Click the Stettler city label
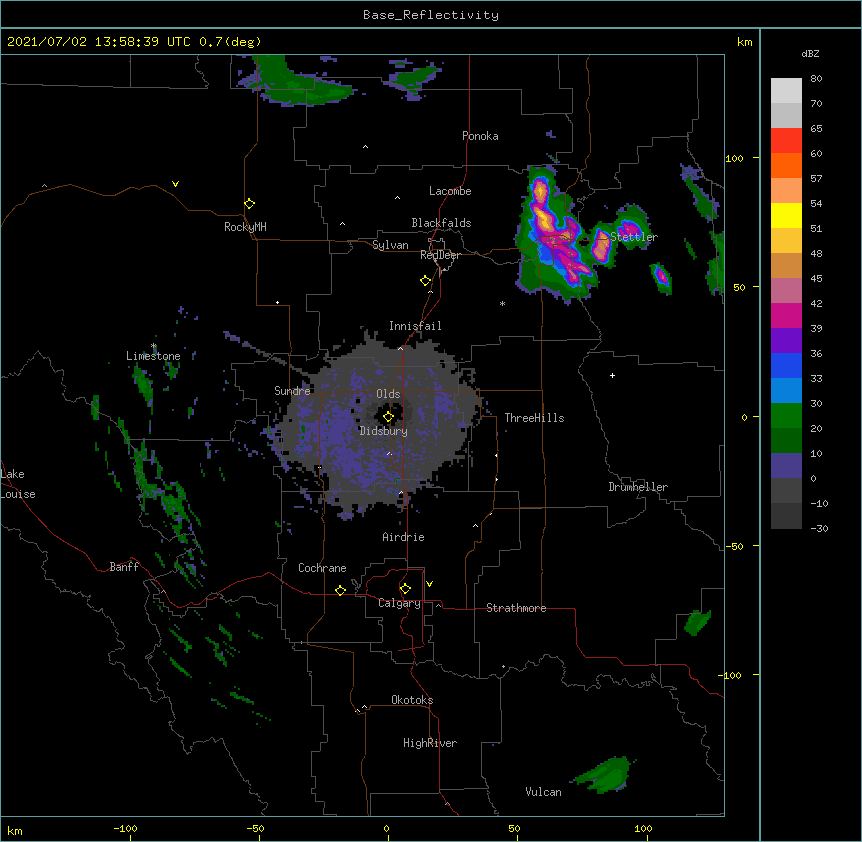Screen dimensions: 862x842 (x=634, y=237)
